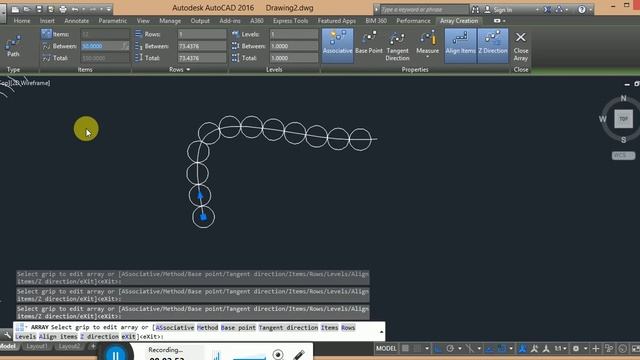Click the Rows Total field
The height and width of the screenshot is (360, 640).
tap(202, 58)
